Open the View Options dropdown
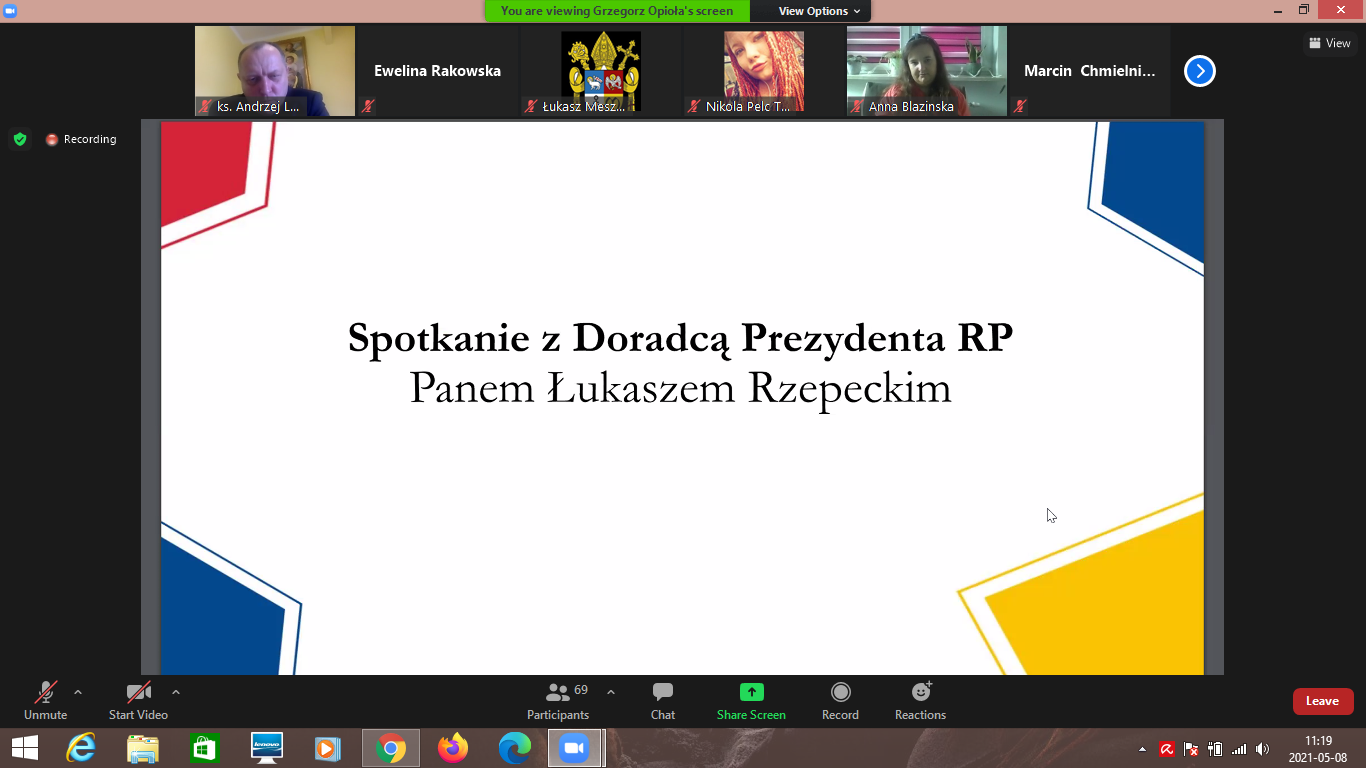The width and height of the screenshot is (1366, 768). click(x=819, y=11)
